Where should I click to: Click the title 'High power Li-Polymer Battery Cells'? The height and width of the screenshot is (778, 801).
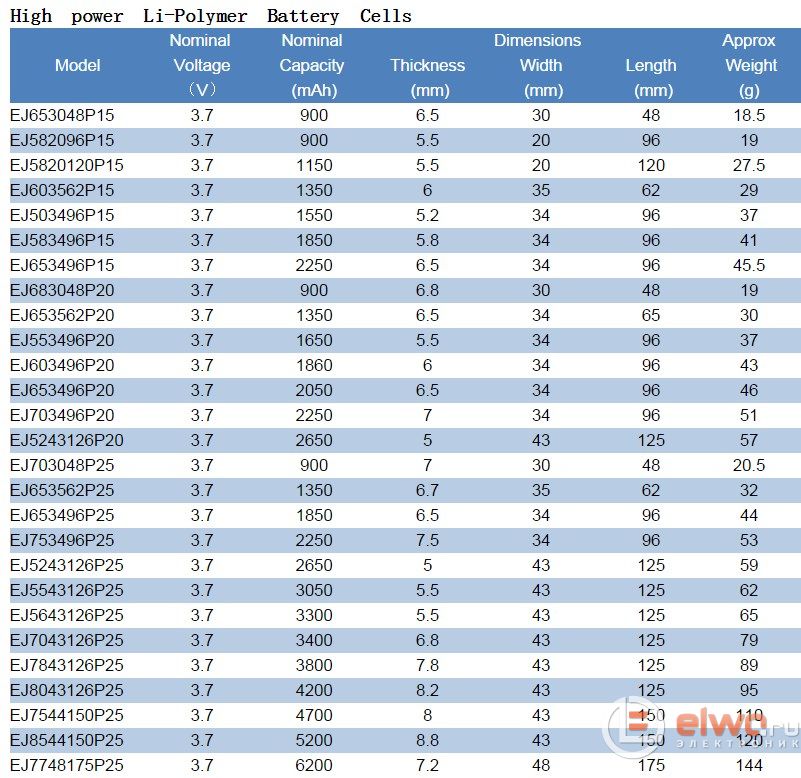pyautogui.click(x=211, y=15)
